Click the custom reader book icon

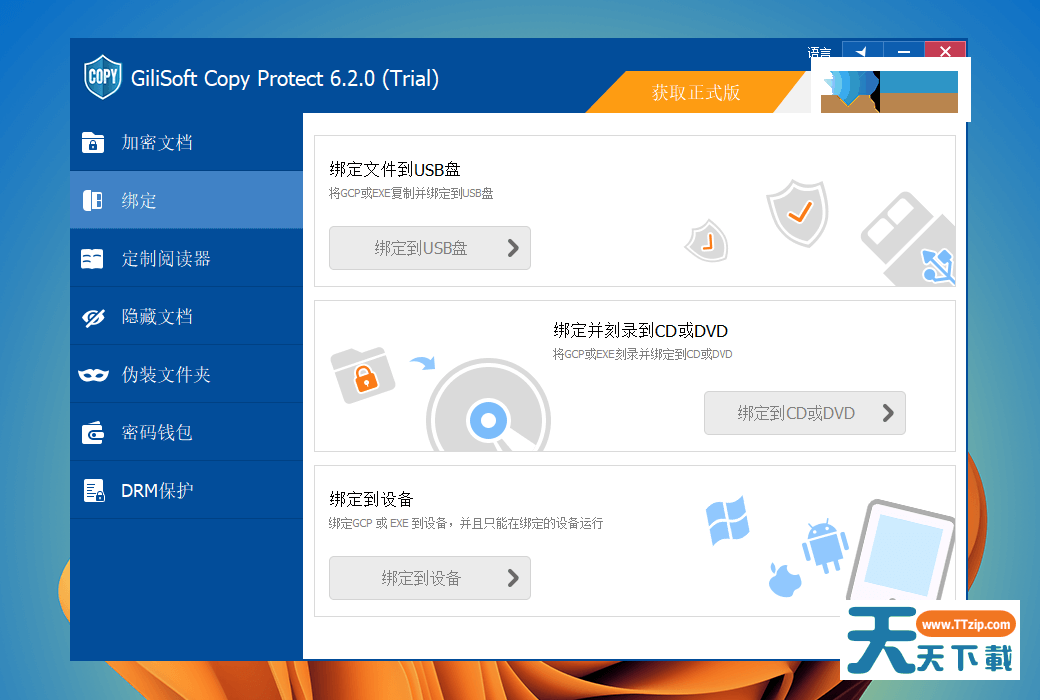92,259
